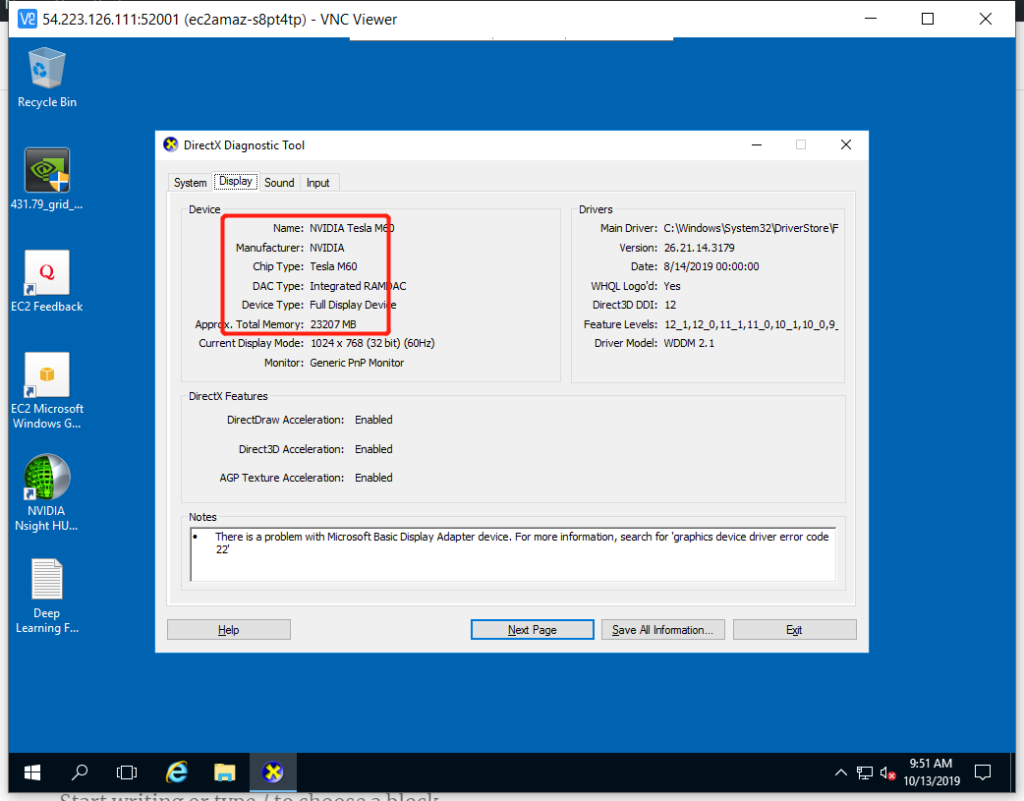Open EC2 Microsoft Windows Guide shortcut
The width and height of the screenshot is (1024, 801).
(47, 377)
